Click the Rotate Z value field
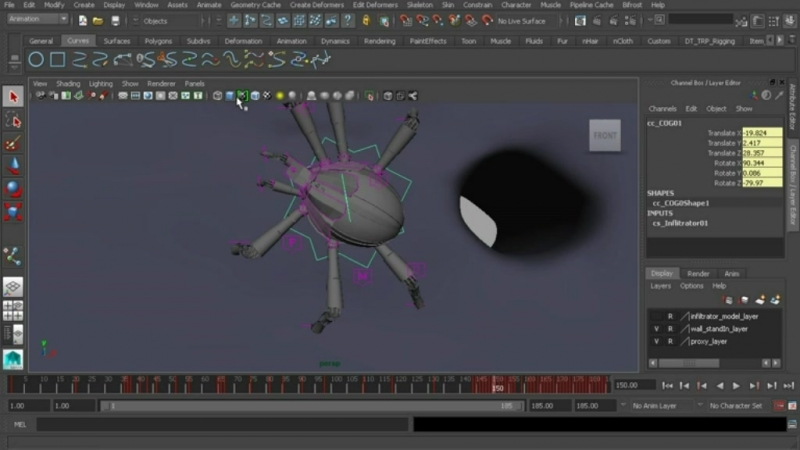The image size is (800, 450). click(762, 183)
